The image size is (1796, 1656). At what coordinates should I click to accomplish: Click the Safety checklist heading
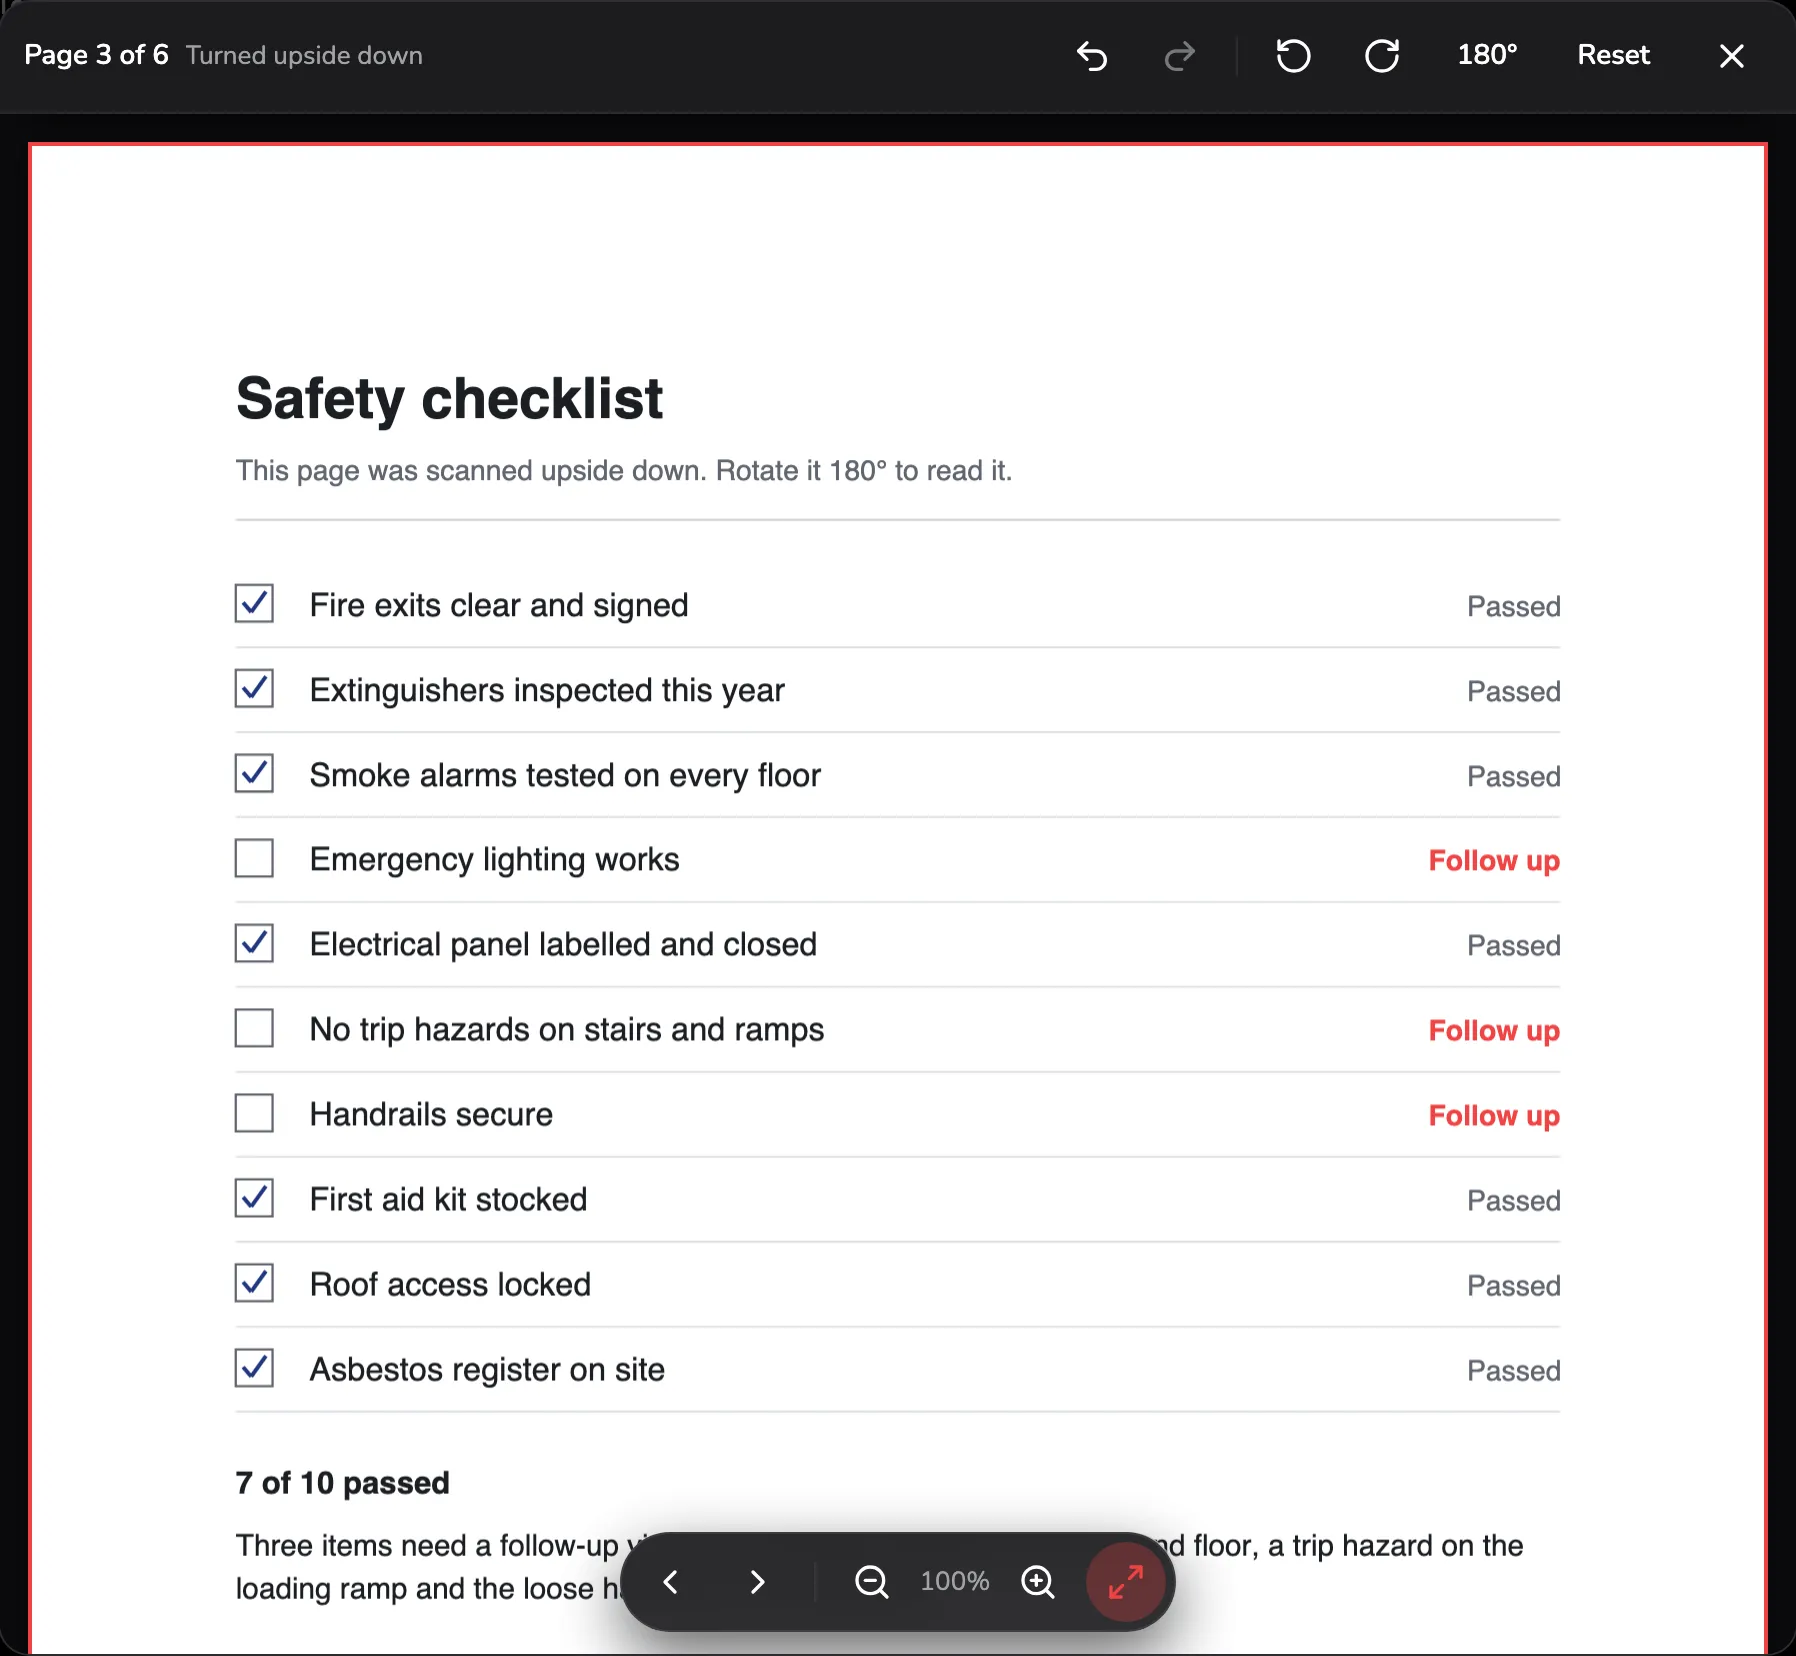449,399
